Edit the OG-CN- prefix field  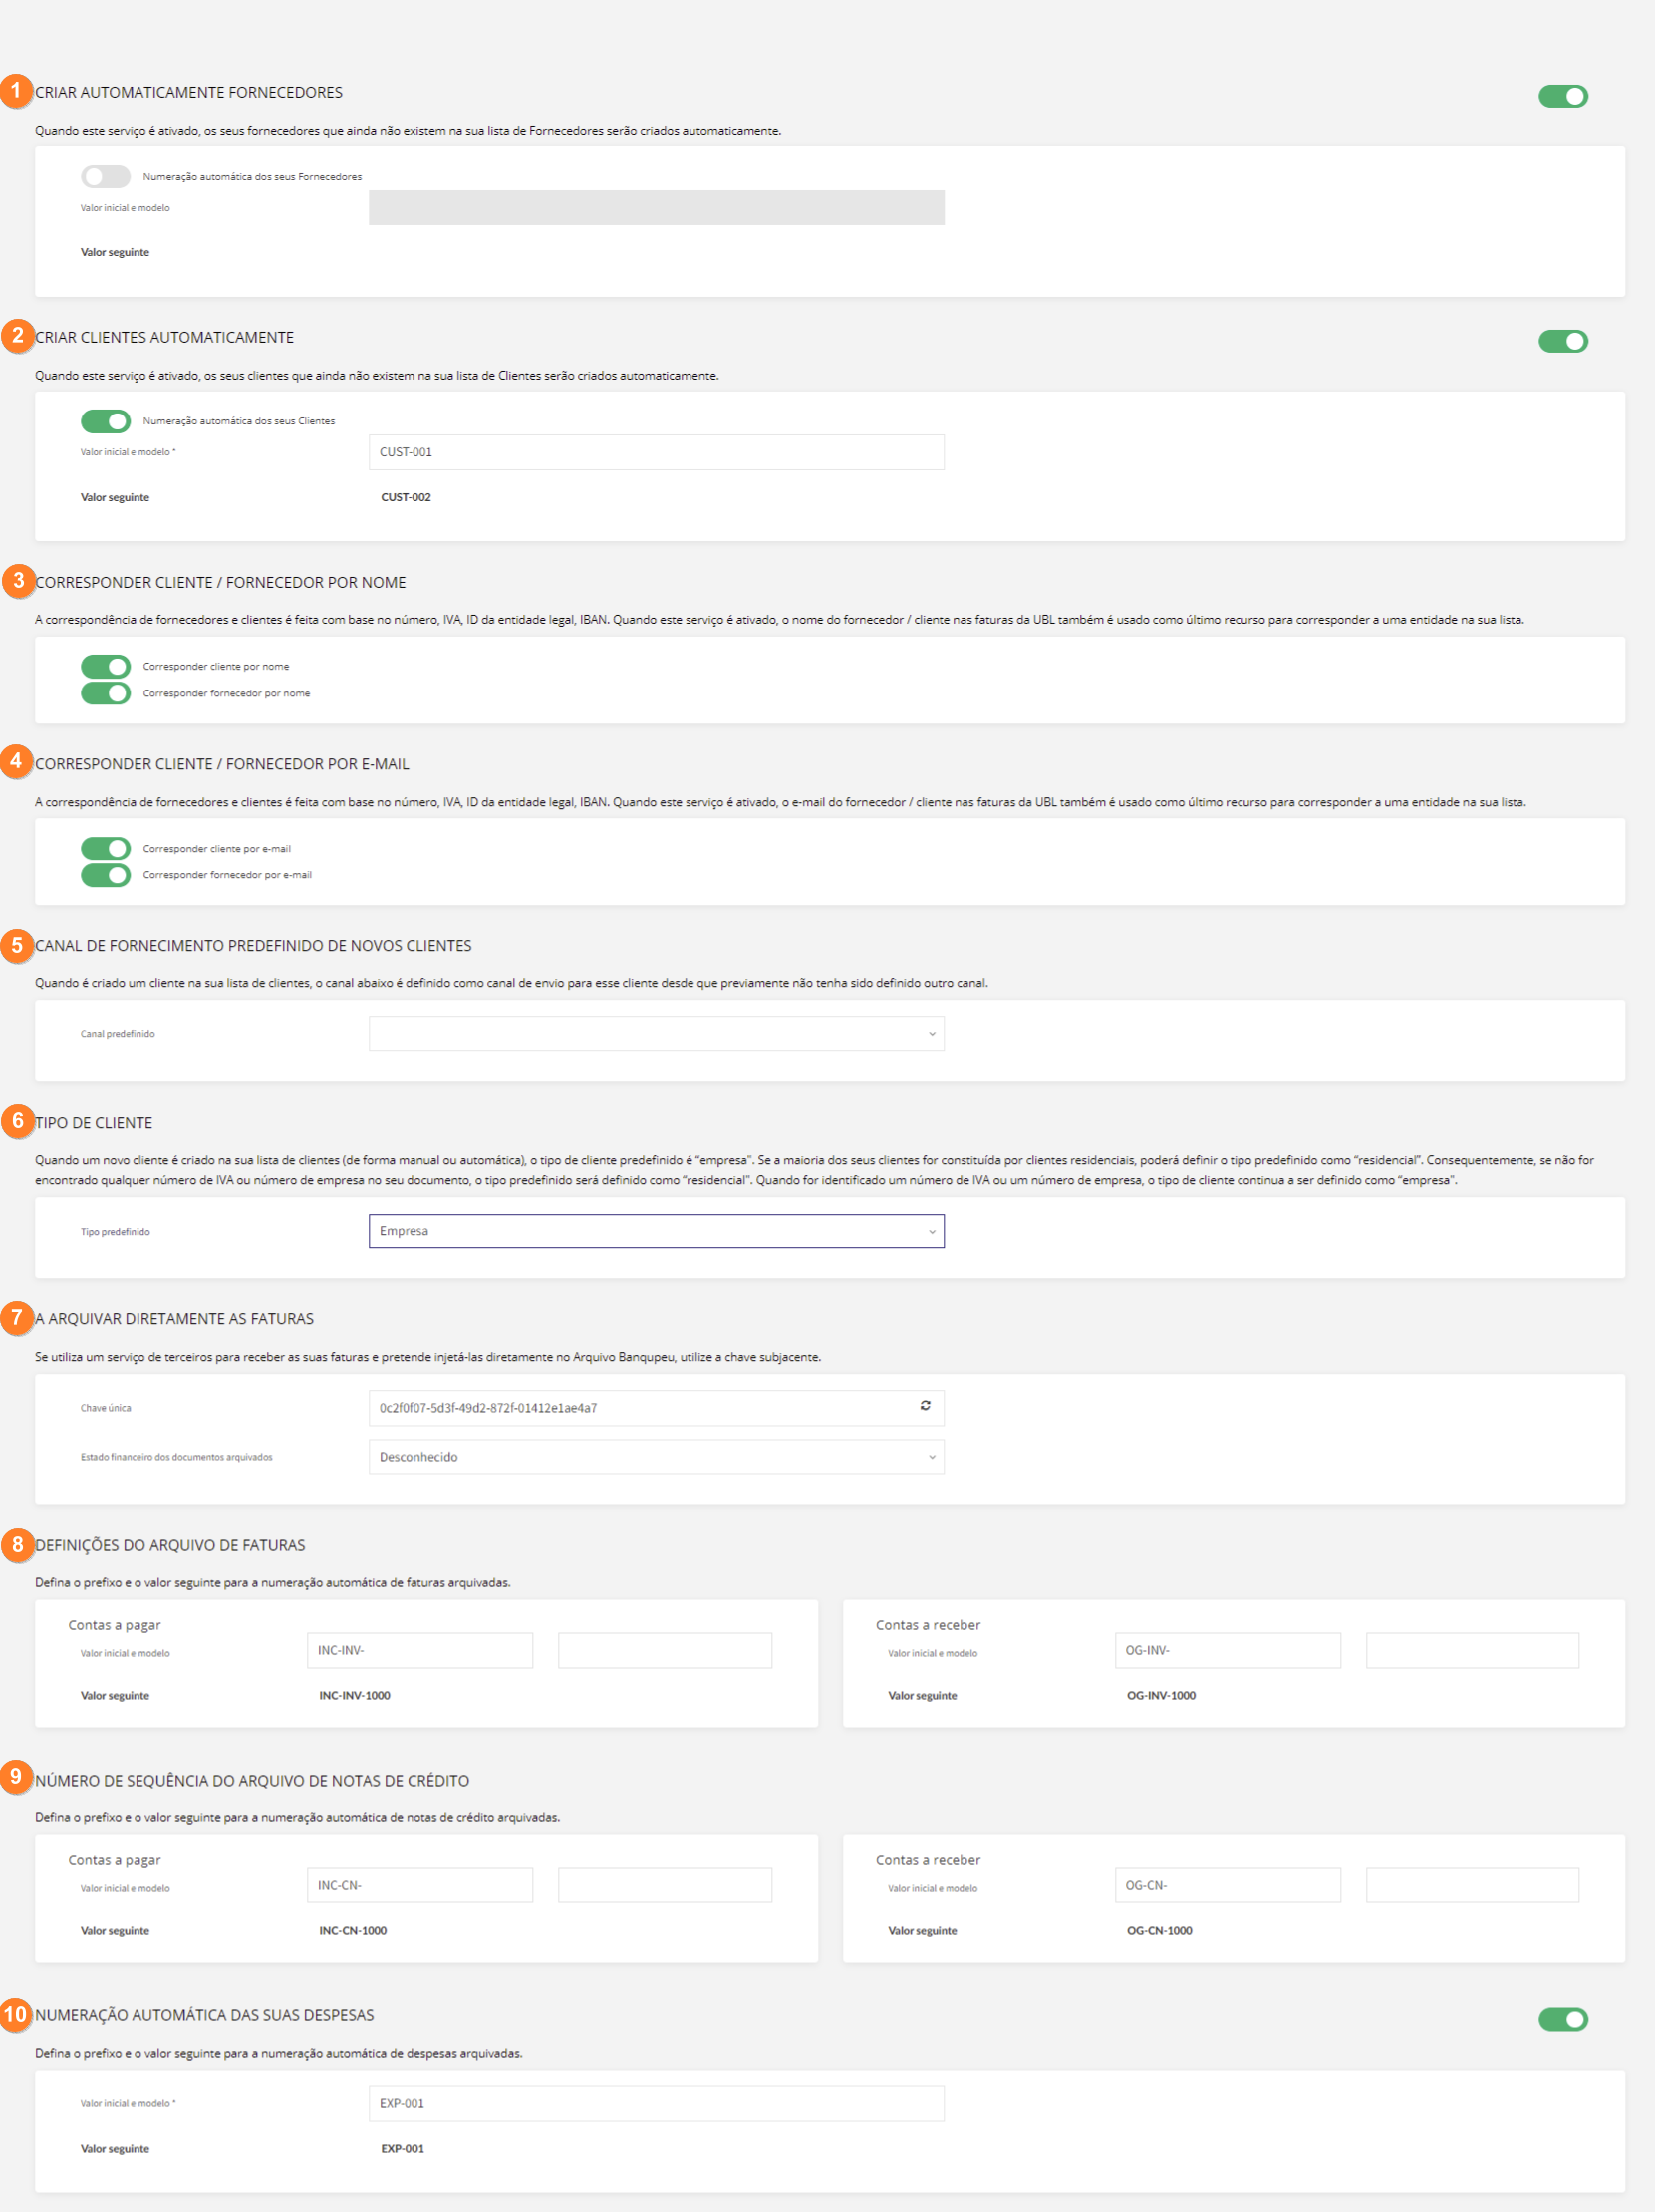1228,1885
